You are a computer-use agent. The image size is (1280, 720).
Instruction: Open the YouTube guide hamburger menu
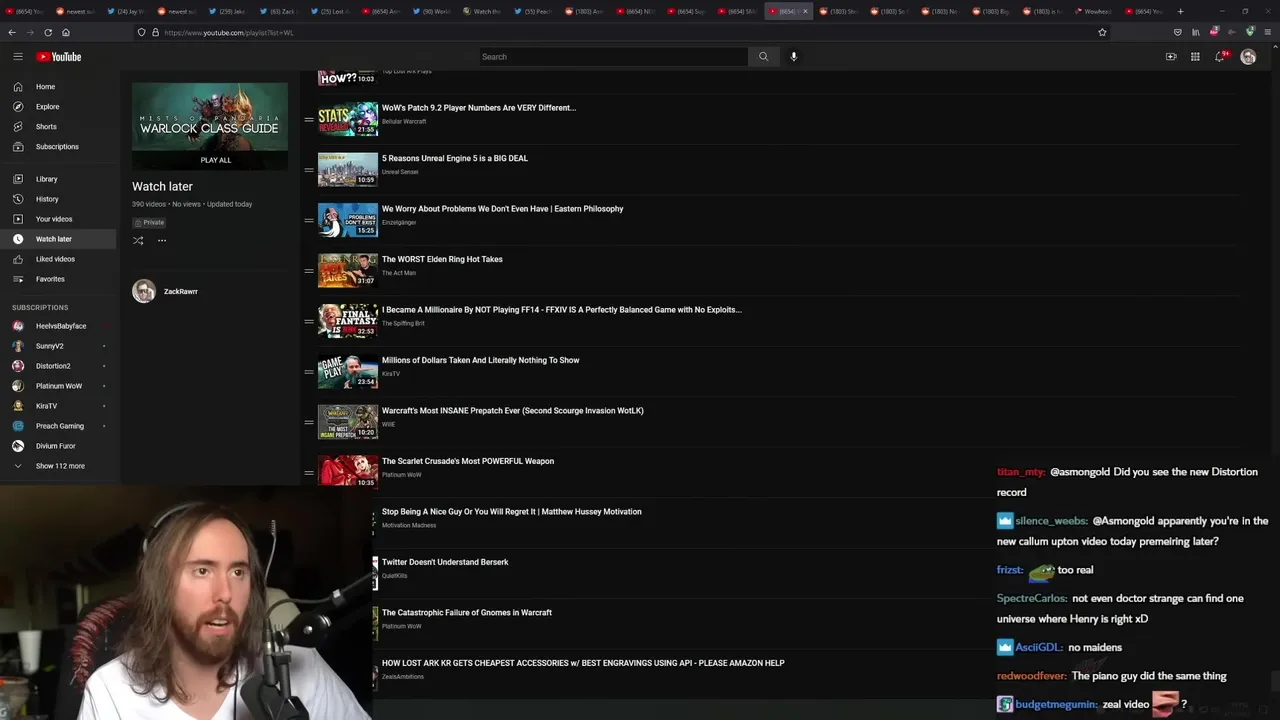(x=18, y=57)
